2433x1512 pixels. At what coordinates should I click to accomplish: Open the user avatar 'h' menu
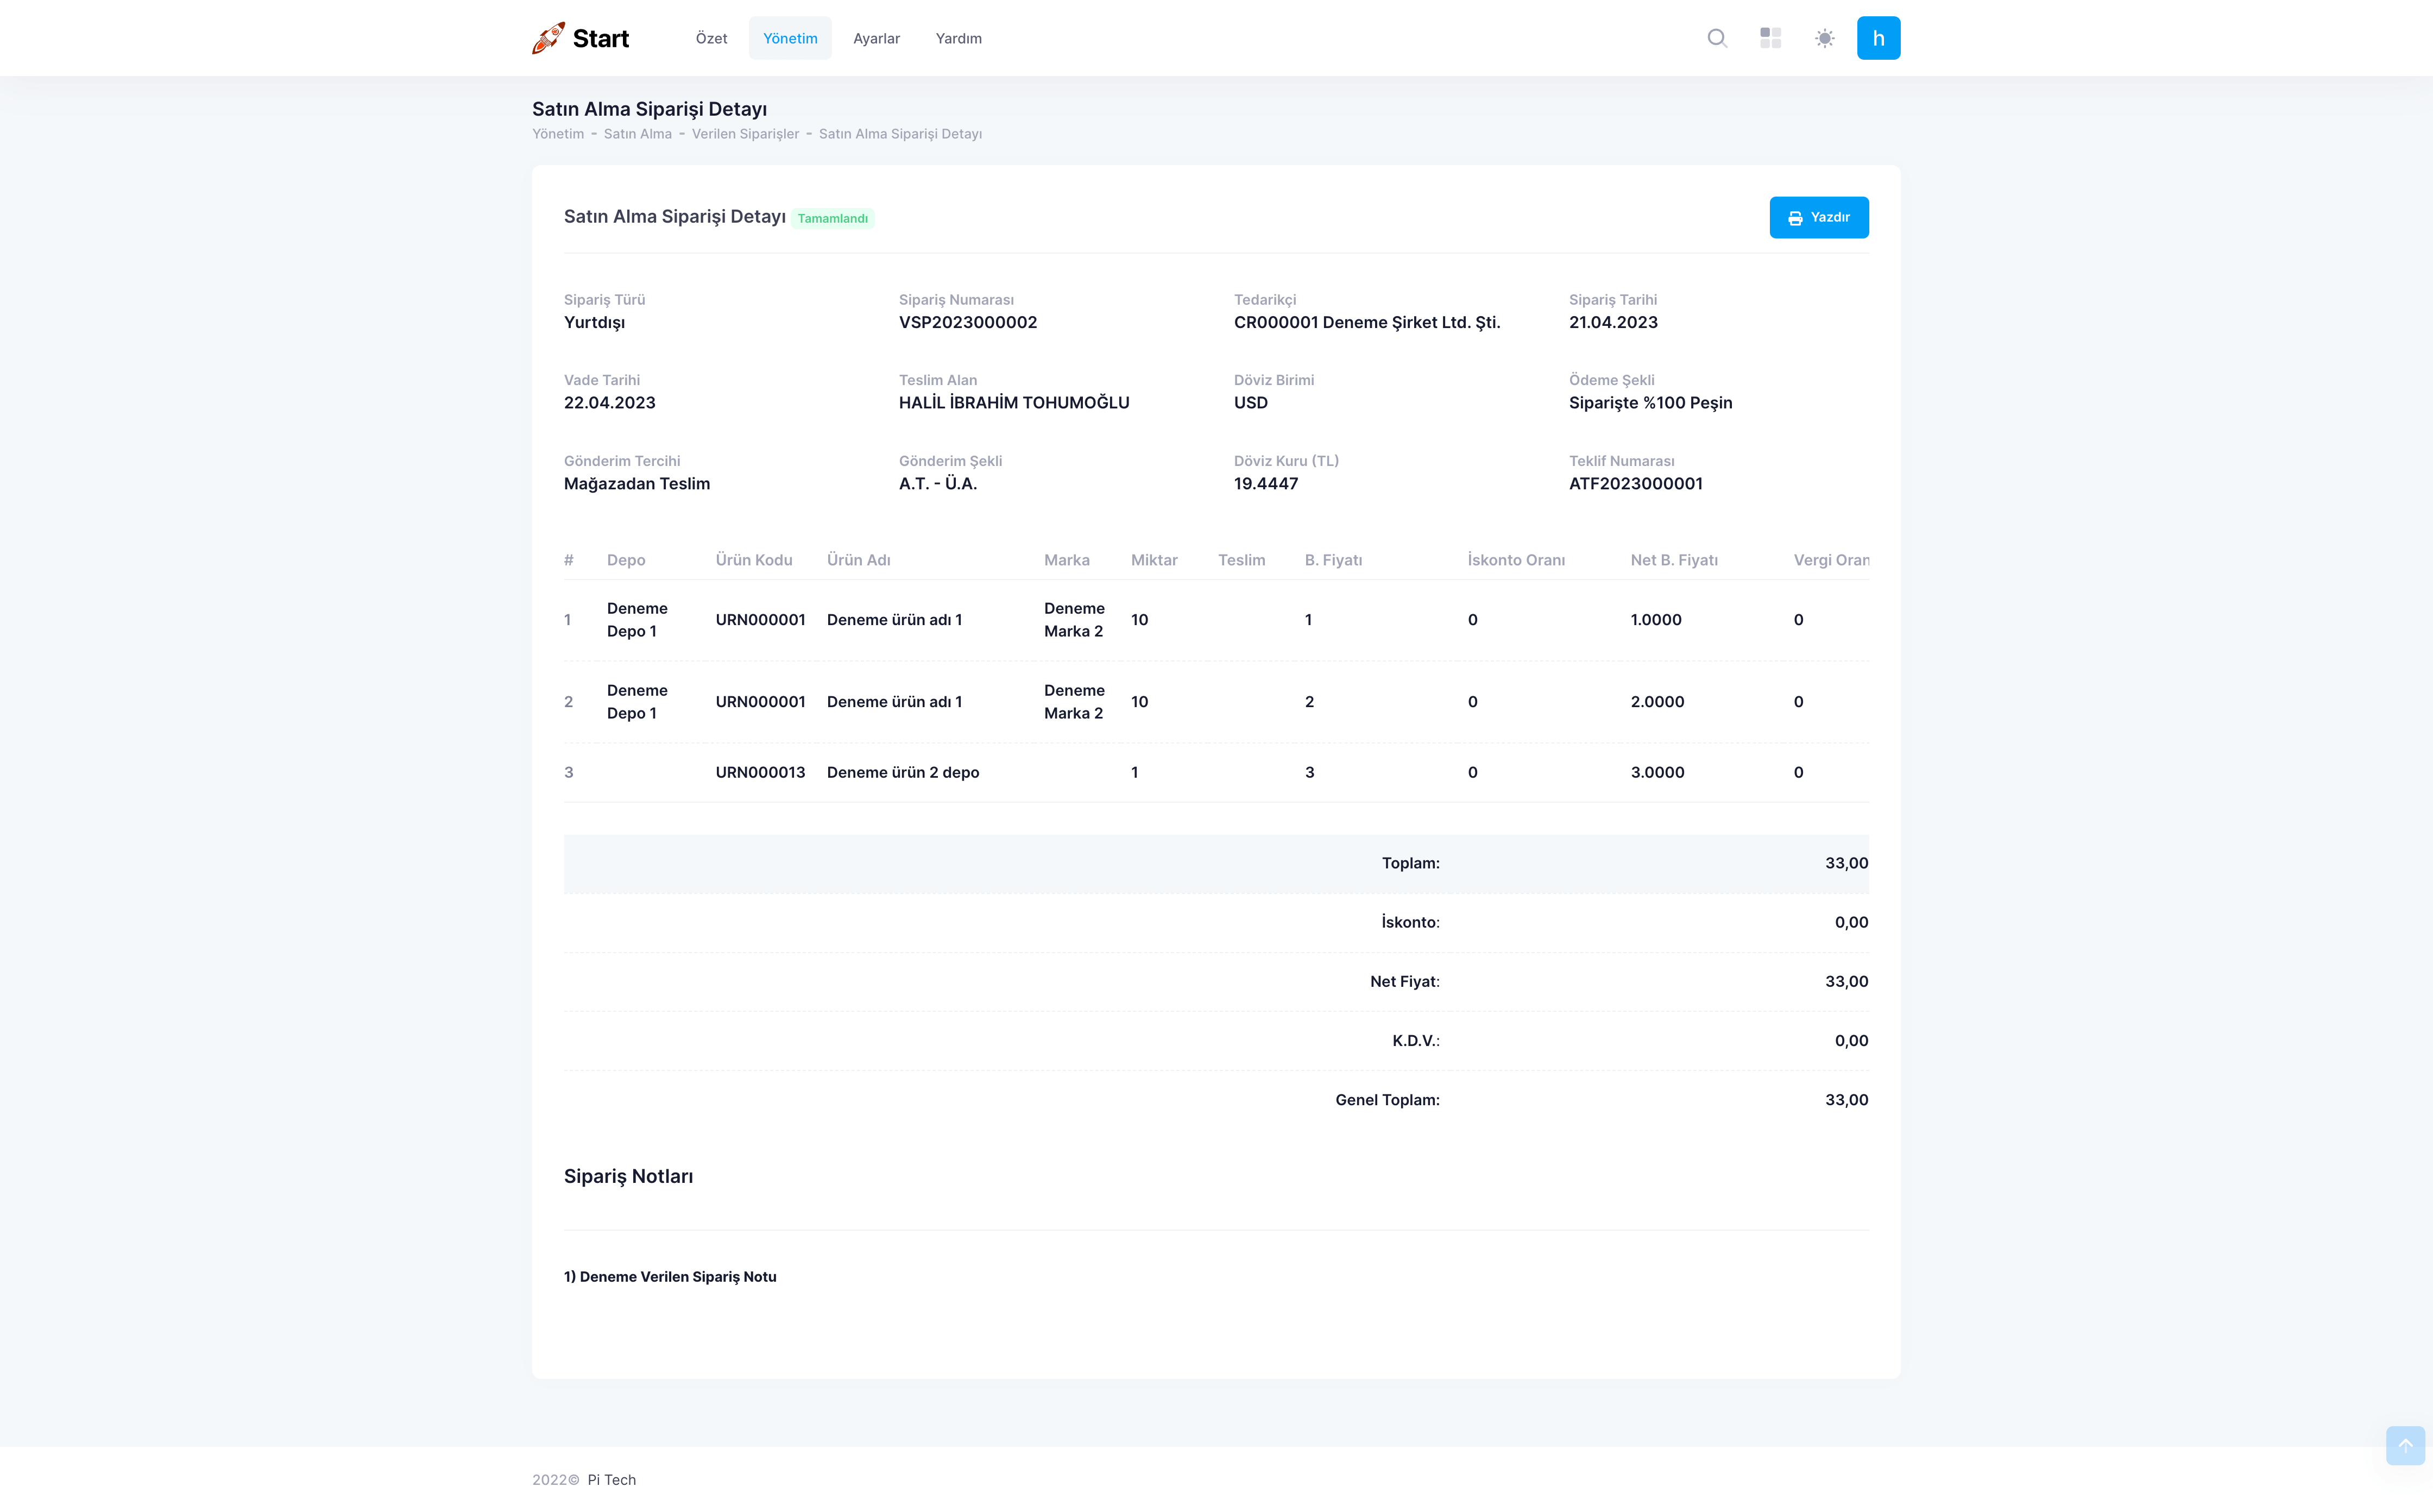(1878, 38)
